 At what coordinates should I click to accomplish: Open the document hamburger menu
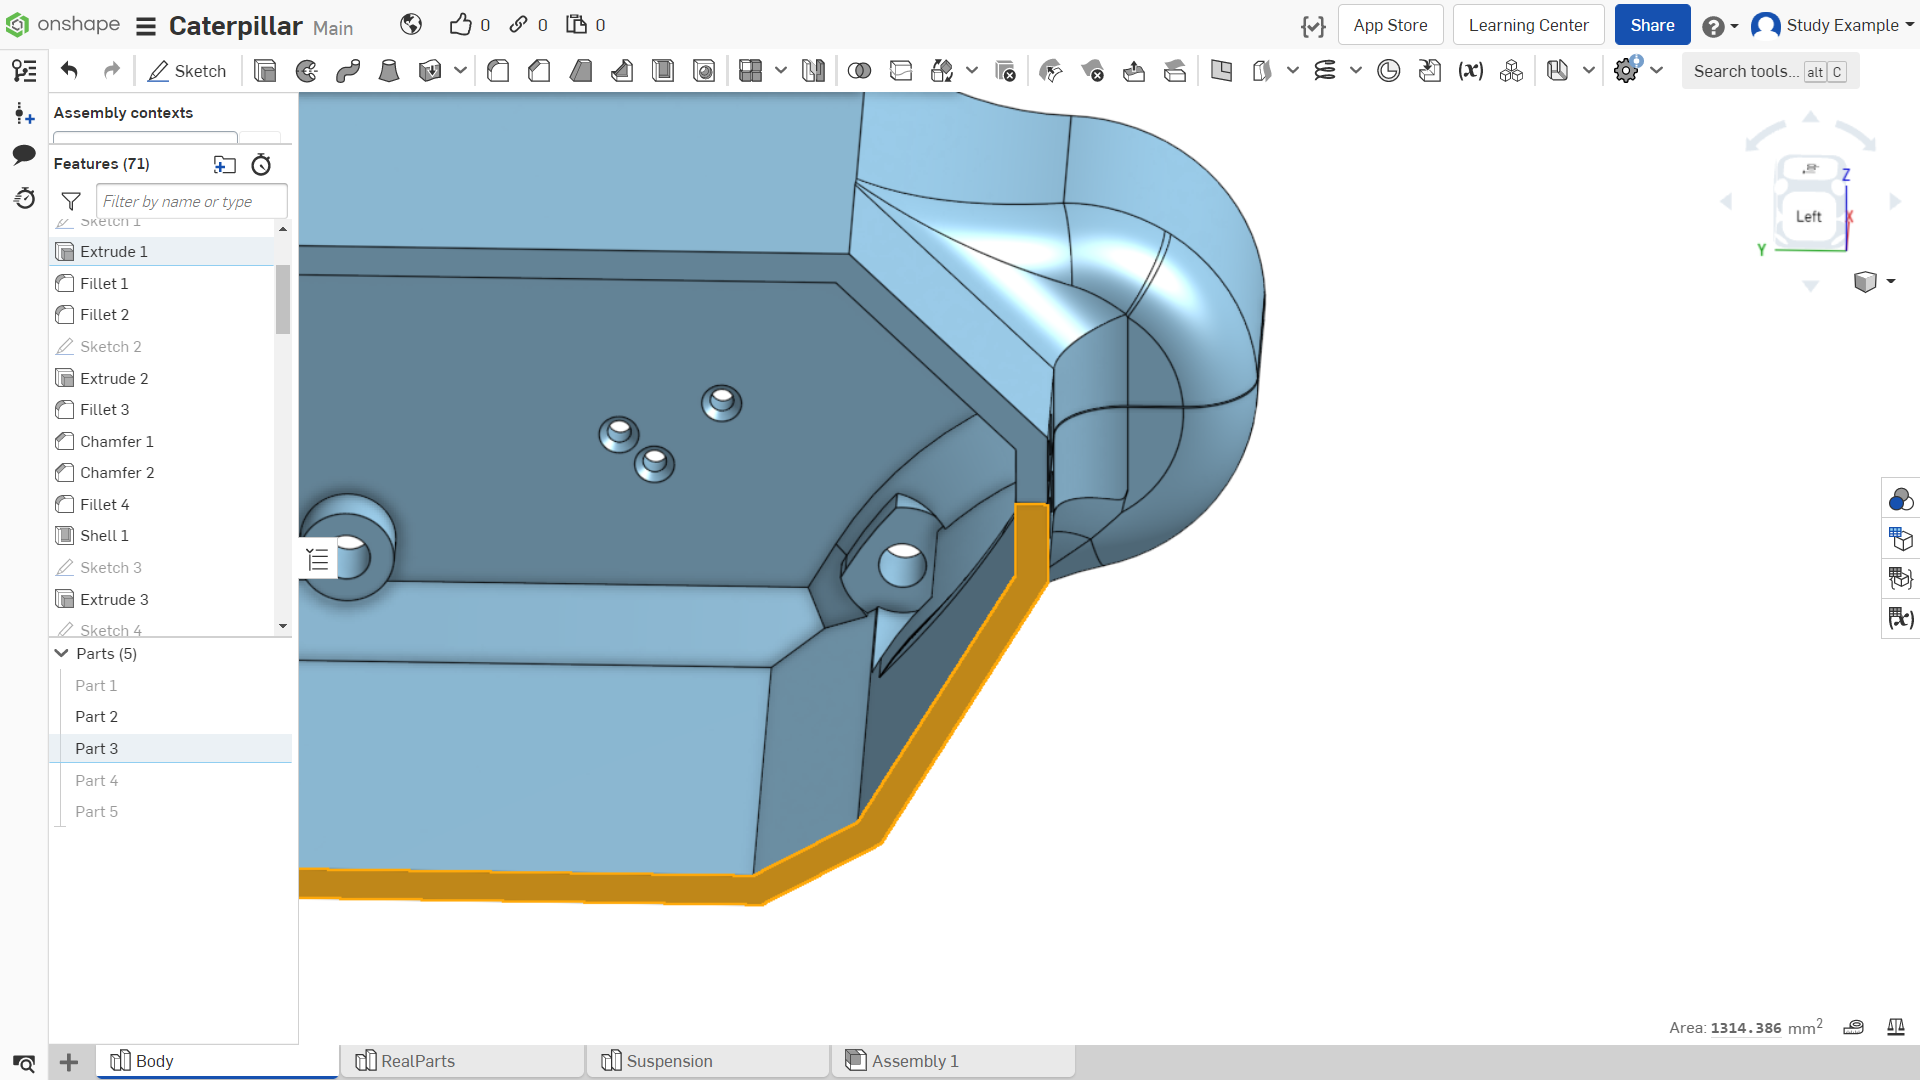click(146, 26)
